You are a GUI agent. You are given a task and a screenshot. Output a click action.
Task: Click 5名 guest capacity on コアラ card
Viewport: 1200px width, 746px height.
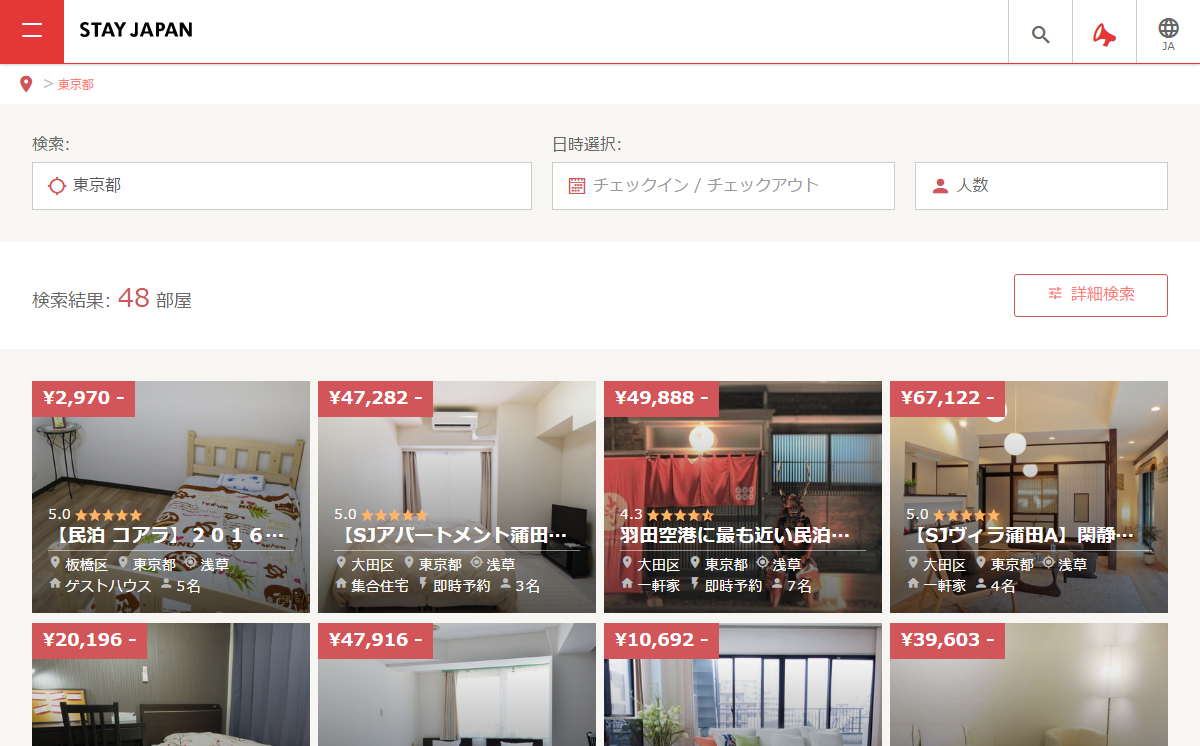pyautogui.click(x=188, y=586)
